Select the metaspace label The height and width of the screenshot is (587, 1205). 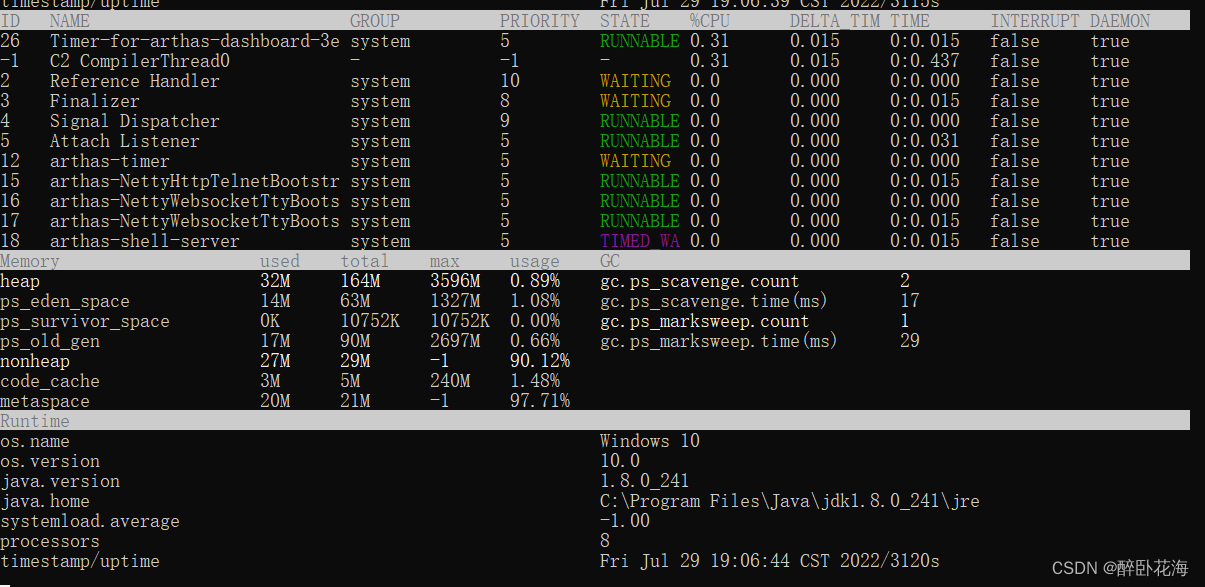click(x=45, y=401)
